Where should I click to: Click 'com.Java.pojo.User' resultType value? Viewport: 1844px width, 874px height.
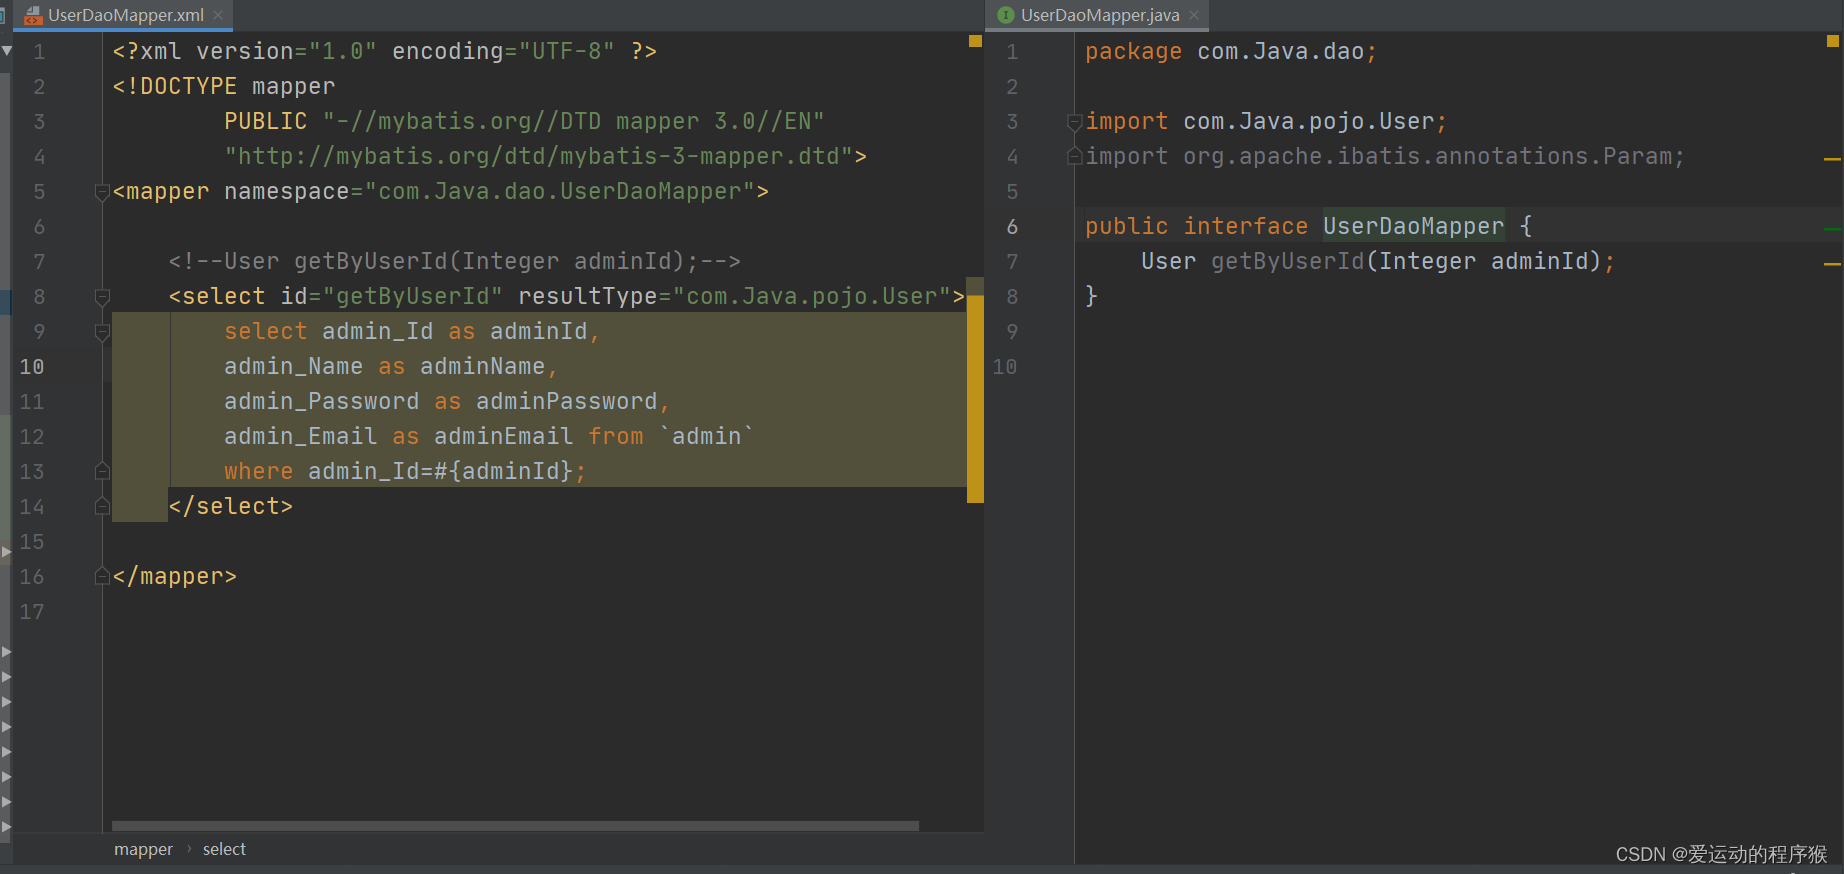click(x=812, y=297)
